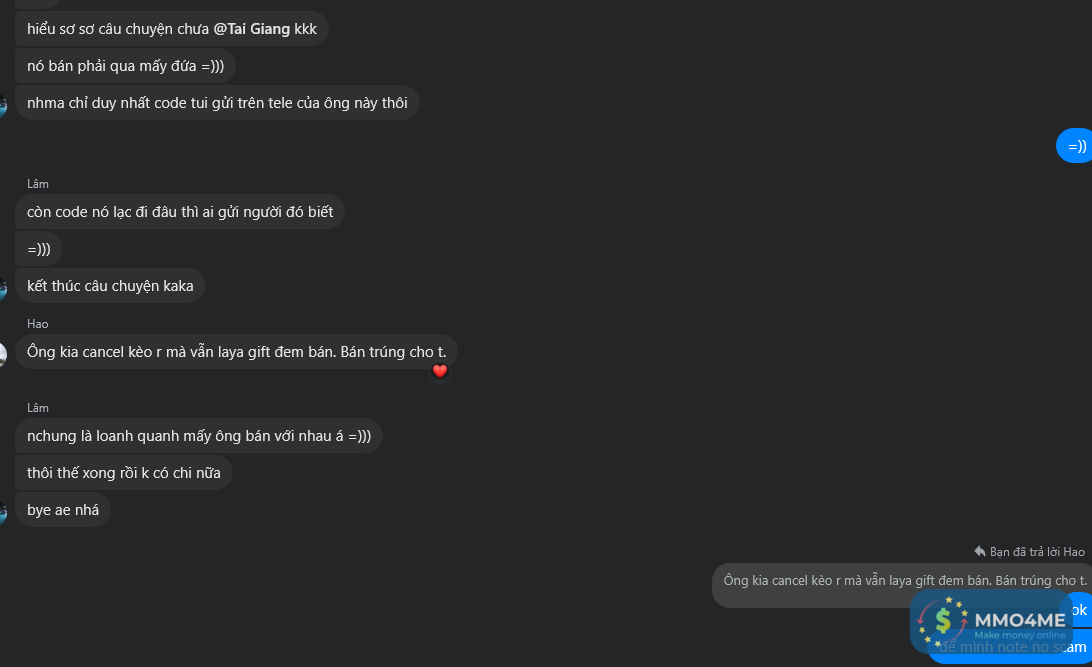Click the blue "ok" sent message
Image resolution: width=1092 pixels, height=667 pixels.
(1079, 609)
